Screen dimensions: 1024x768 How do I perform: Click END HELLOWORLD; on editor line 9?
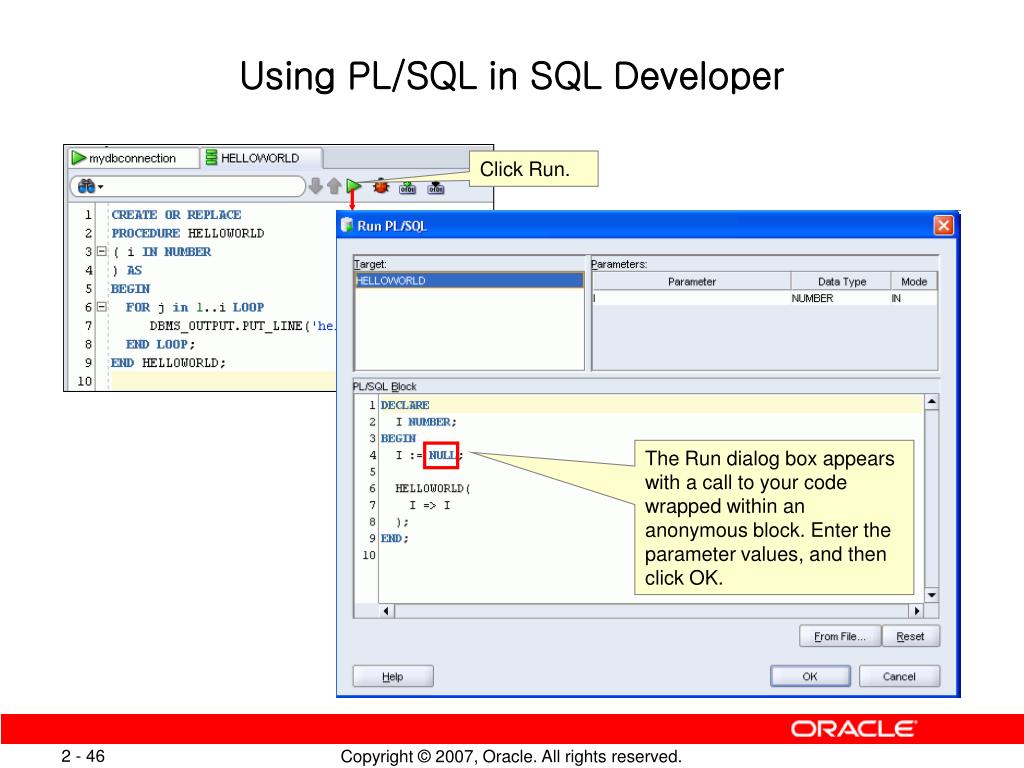[x=168, y=362]
